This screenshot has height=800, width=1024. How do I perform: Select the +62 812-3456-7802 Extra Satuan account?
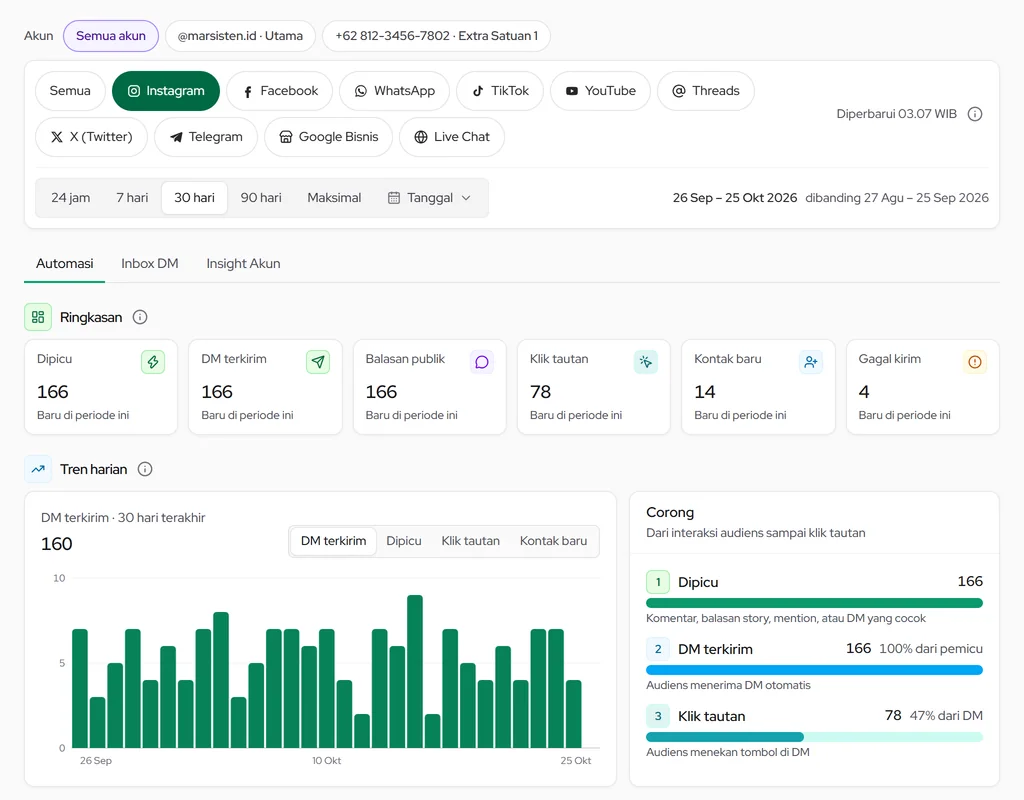436,36
